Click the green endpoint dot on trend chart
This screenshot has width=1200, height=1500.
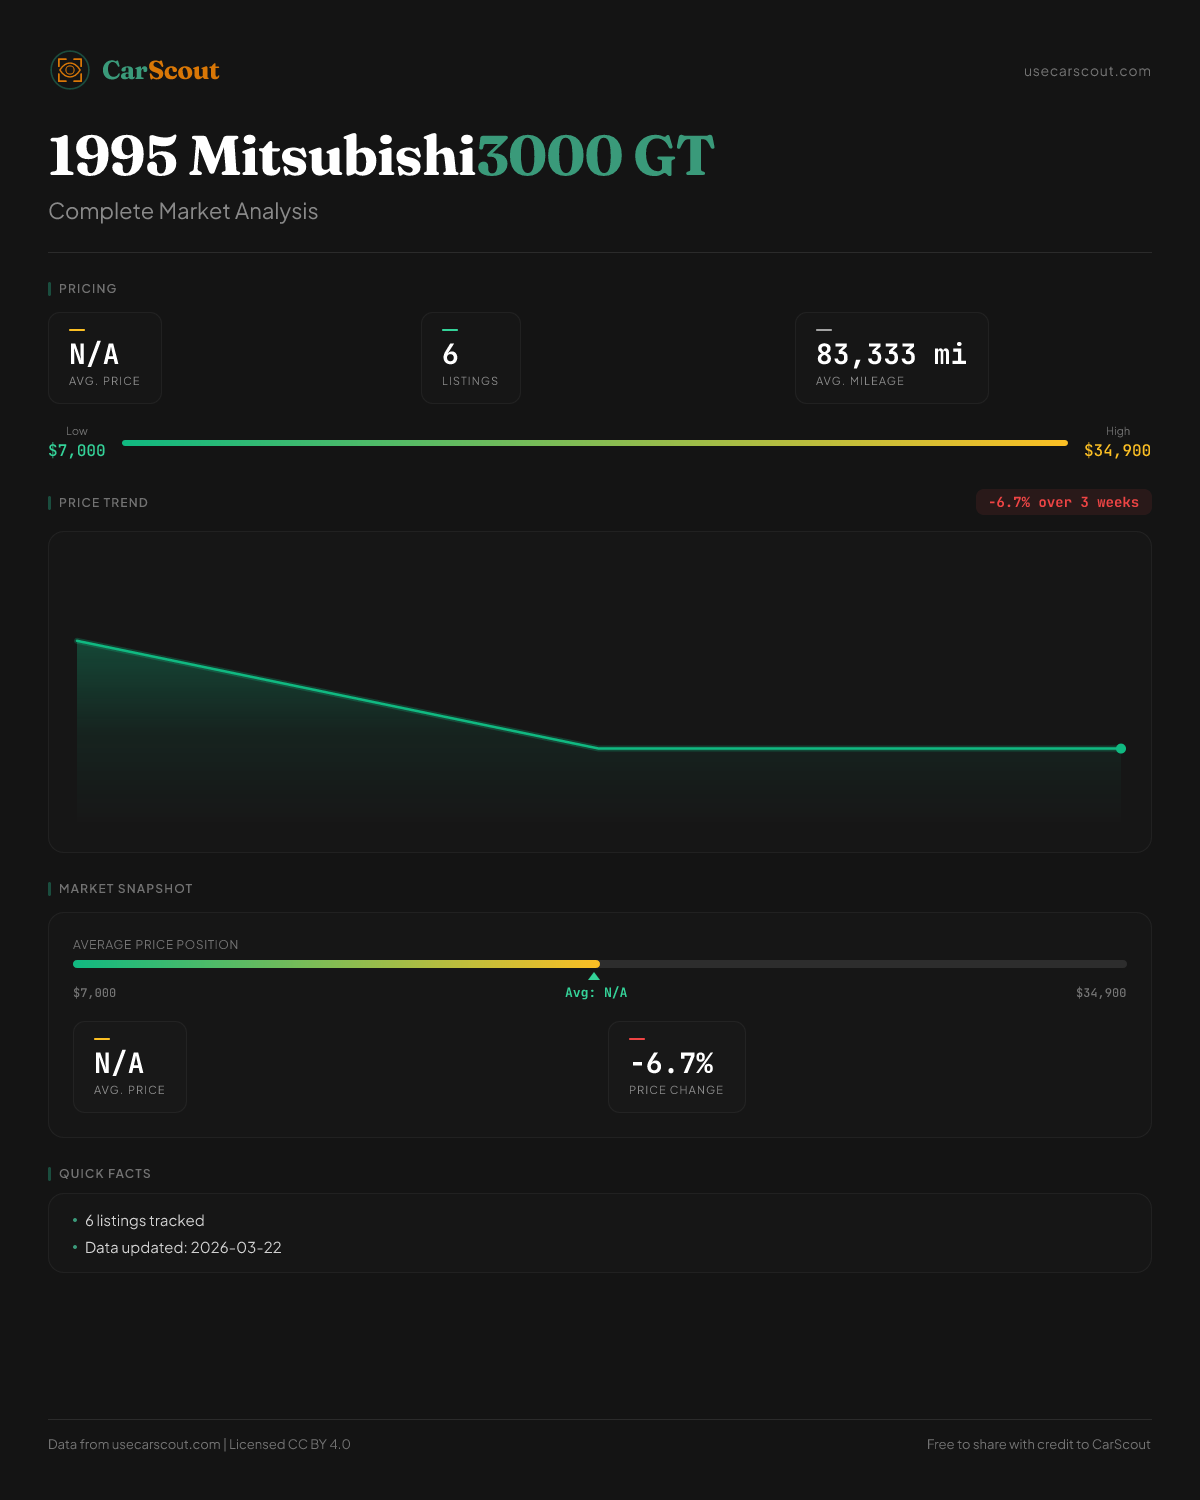point(1121,748)
